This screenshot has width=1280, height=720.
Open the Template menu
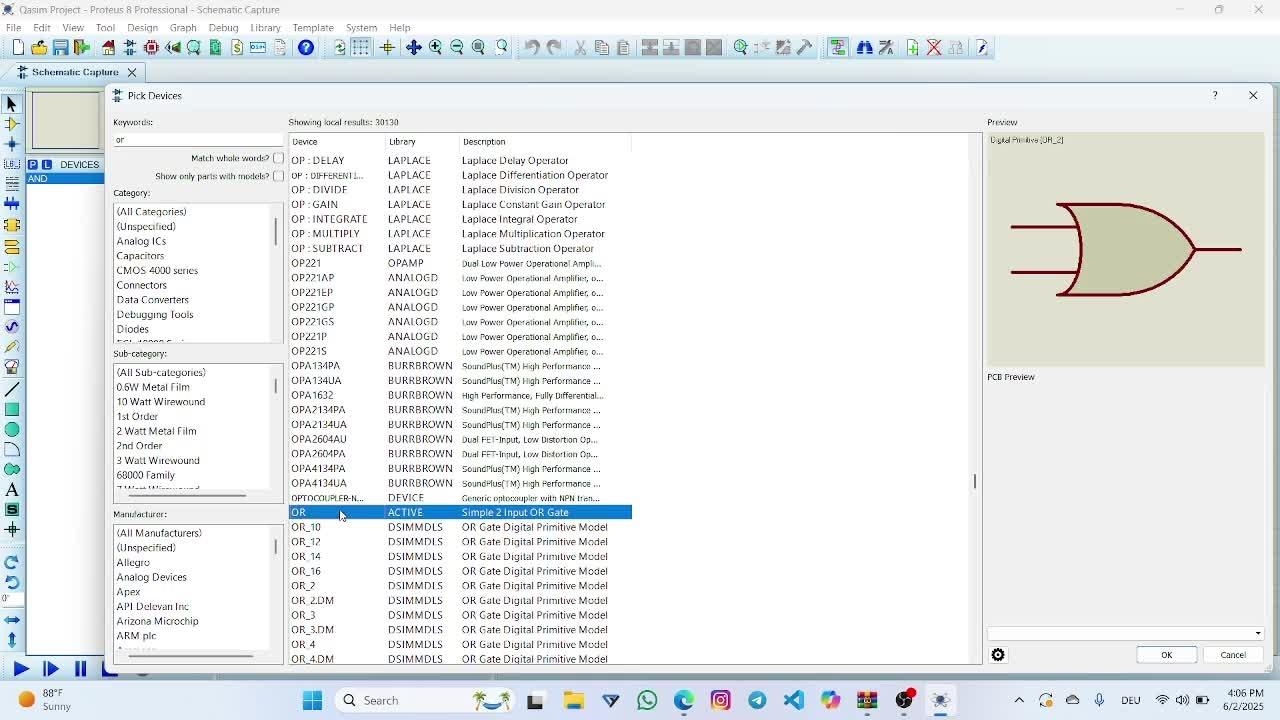[313, 27]
